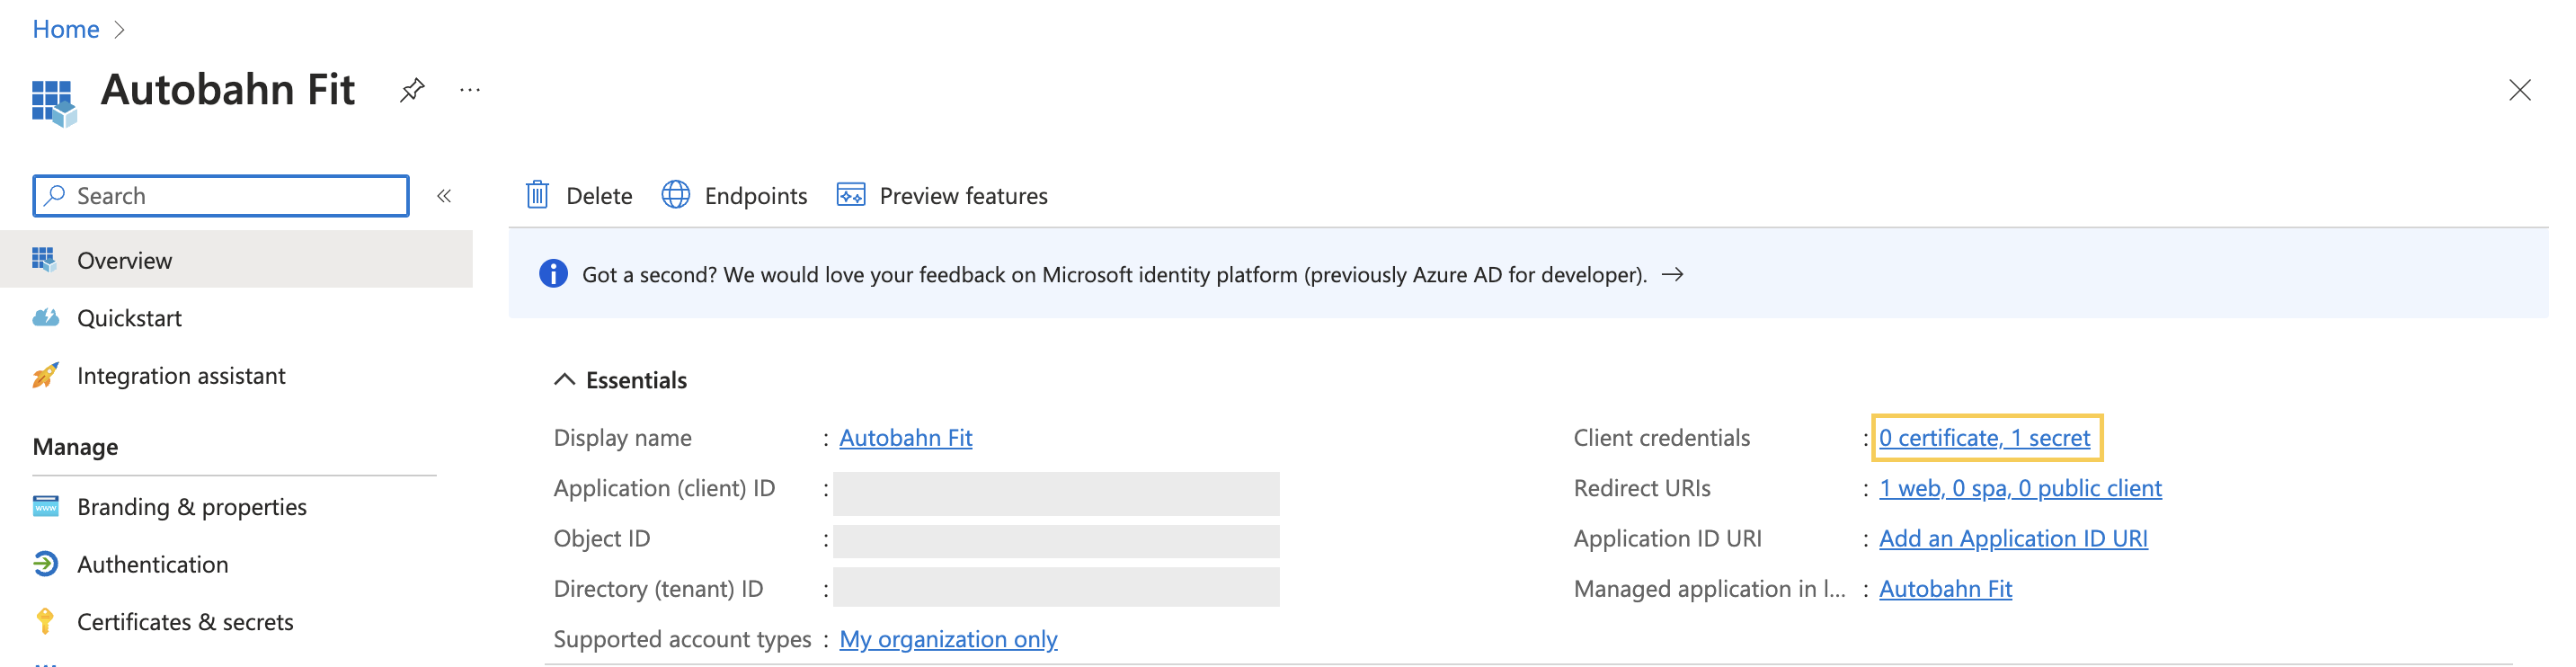The height and width of the screenshot is (667, 2576).
Task: Click the Autobahn Fit app registration icon
Action: click(54, 103)
